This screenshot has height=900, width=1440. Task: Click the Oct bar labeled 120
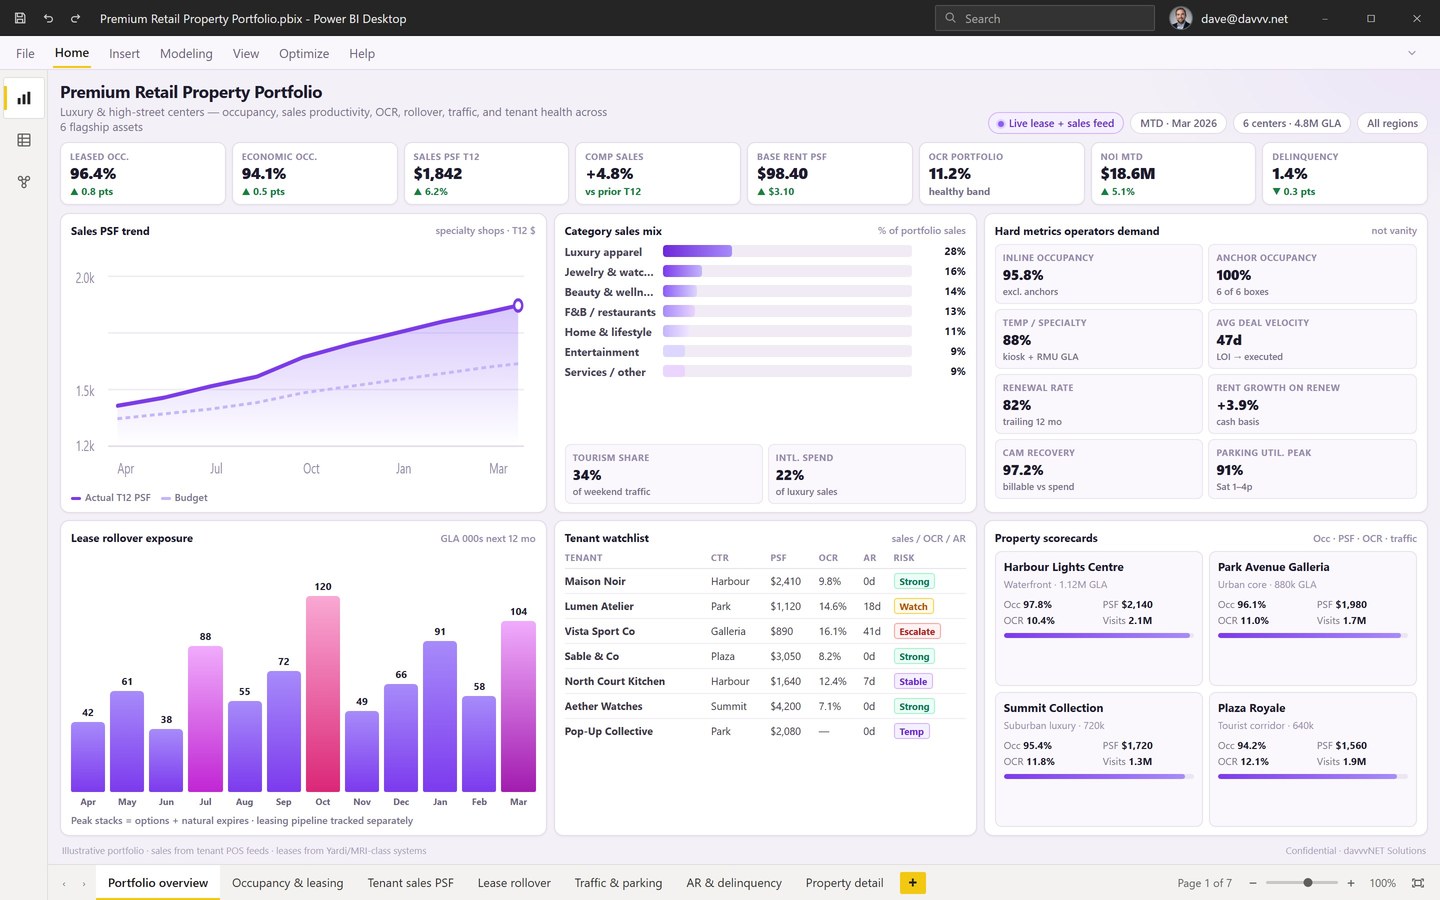pos(322,694)
